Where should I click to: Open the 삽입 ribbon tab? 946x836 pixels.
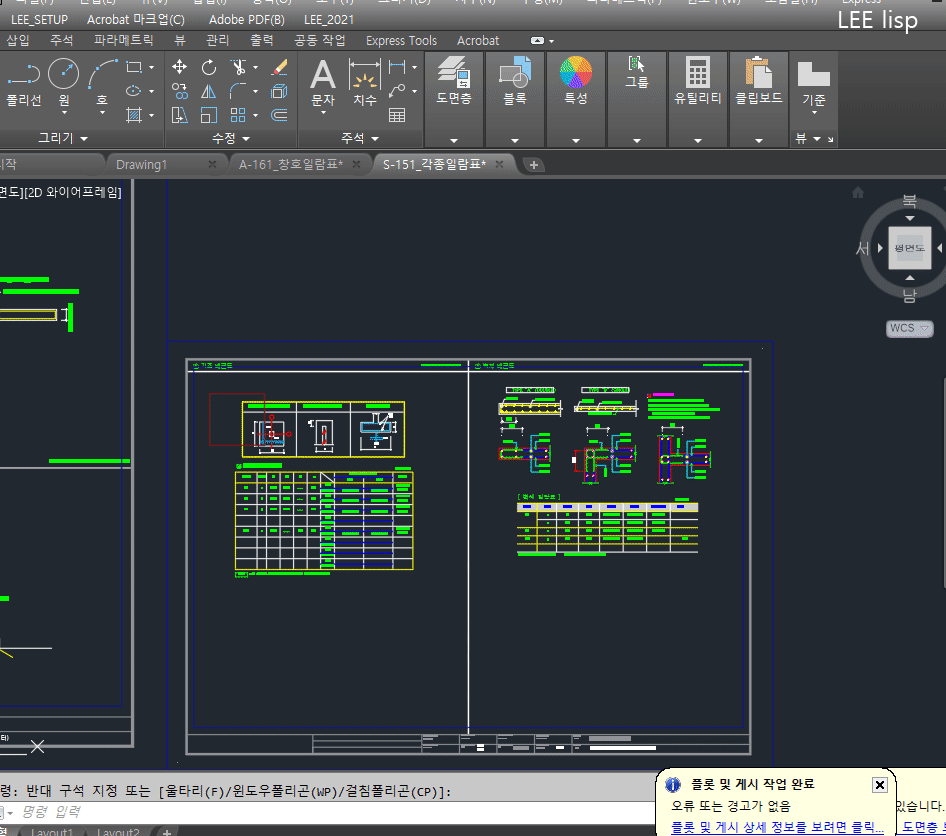(x=17, y=40)
